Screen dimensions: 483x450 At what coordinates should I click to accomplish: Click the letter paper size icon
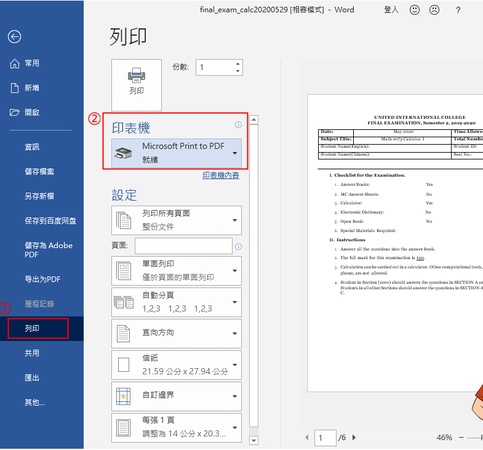point(124,365)
